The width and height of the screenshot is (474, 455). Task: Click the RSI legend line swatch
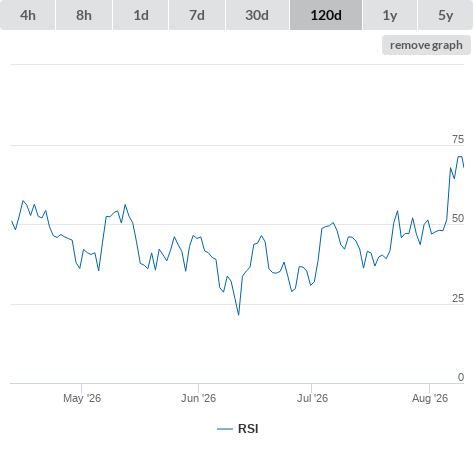tap(225, 429)
